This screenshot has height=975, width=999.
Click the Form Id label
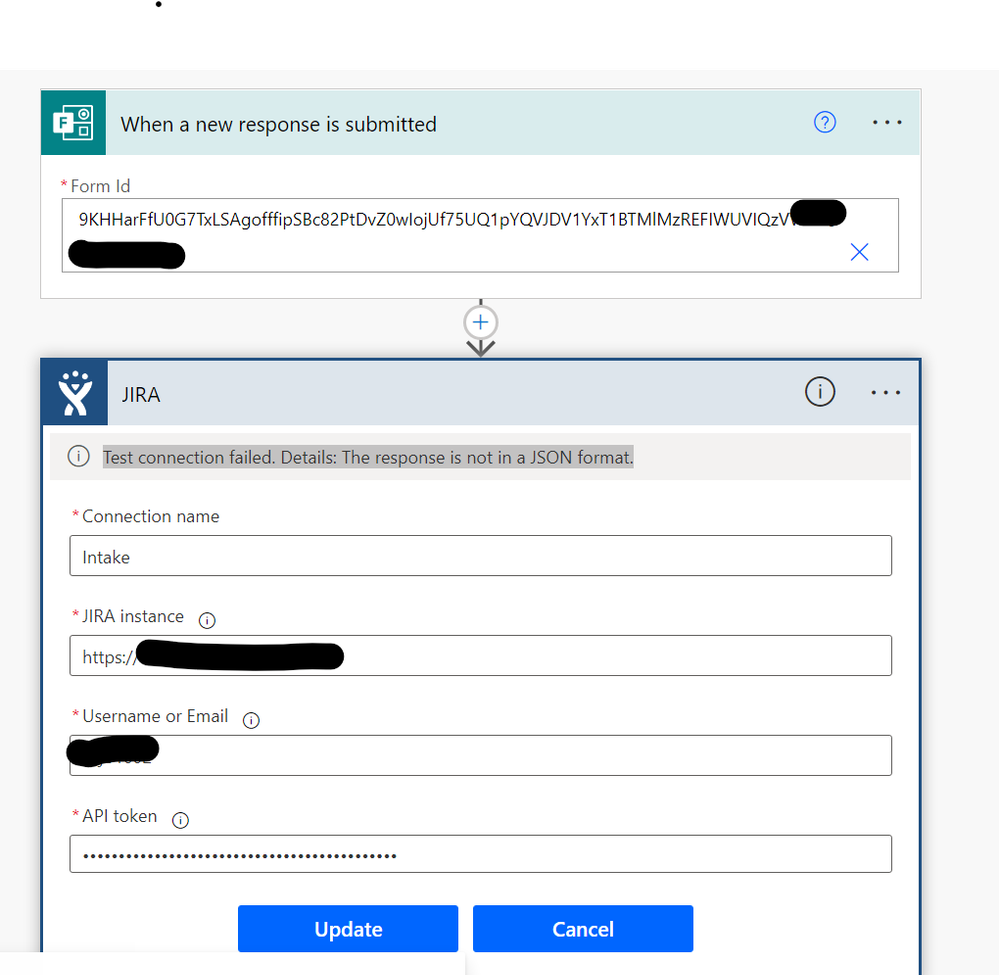tap(100, 186)
